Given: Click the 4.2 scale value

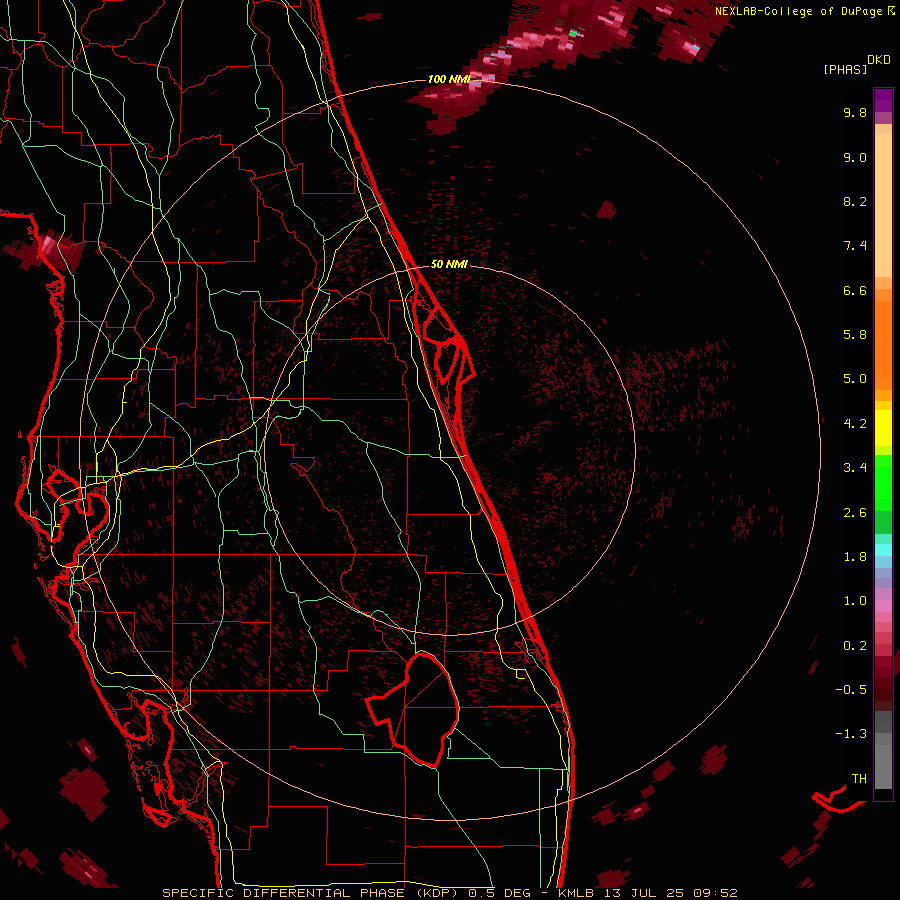Looking at the screenshot, I should (x=855, y=424).
